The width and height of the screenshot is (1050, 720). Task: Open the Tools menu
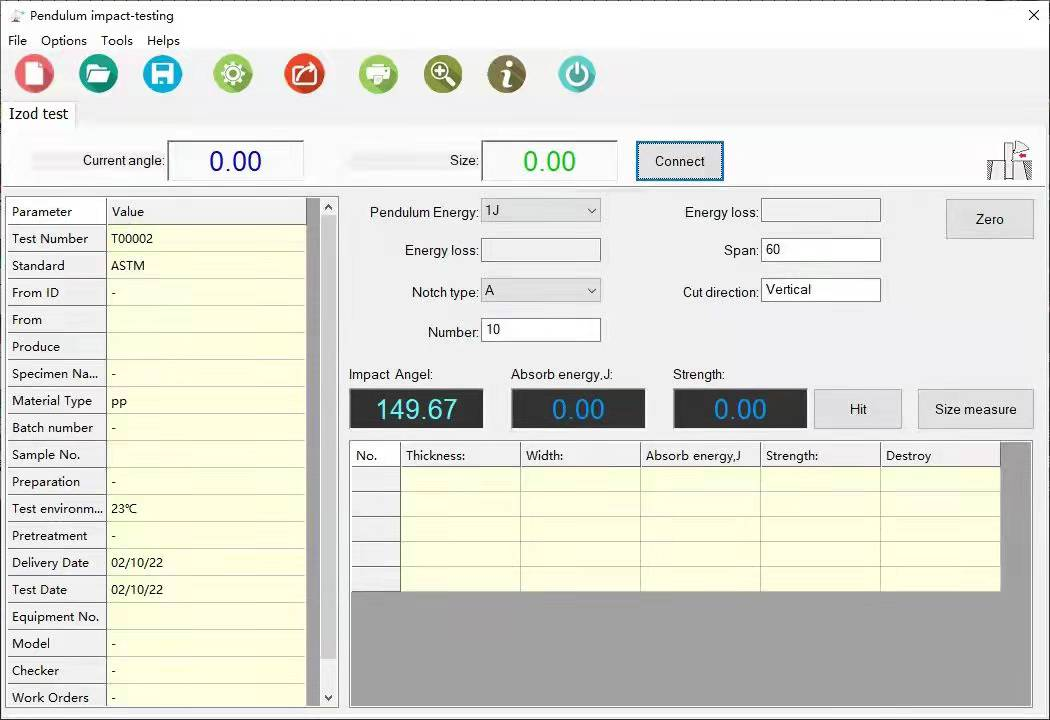tap(116, 41)
